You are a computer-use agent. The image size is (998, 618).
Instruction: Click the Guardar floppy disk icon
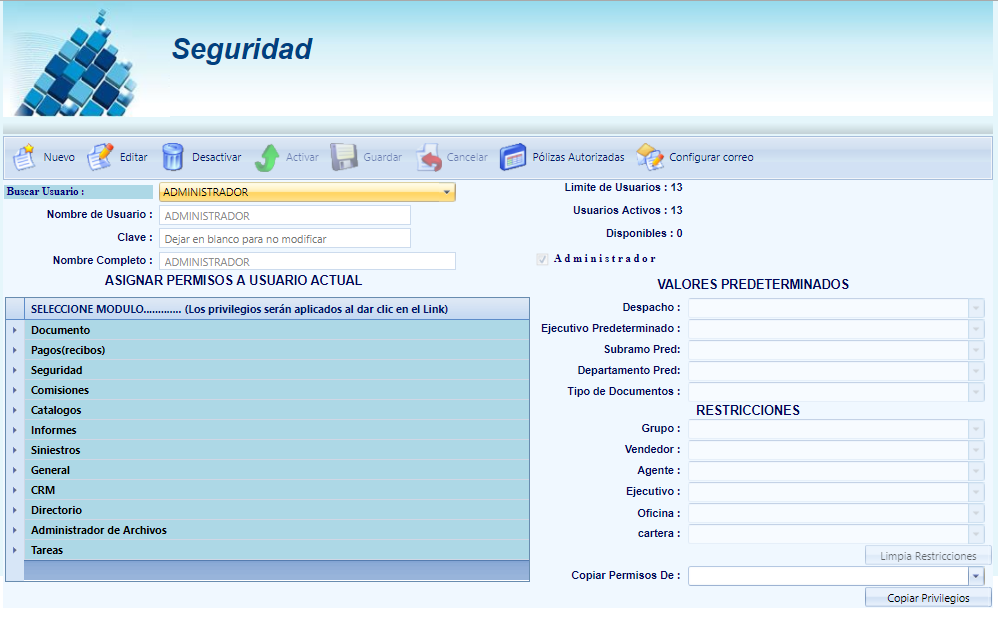pos(344,157)
